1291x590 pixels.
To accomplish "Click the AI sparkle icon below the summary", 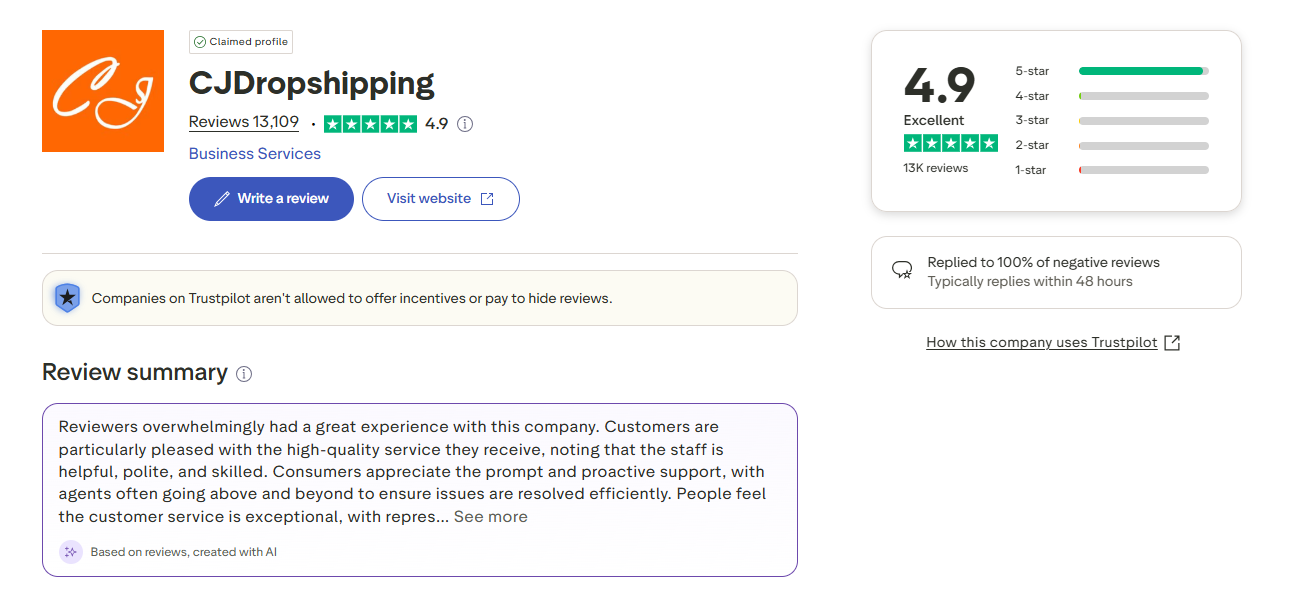I will (70, 551).
